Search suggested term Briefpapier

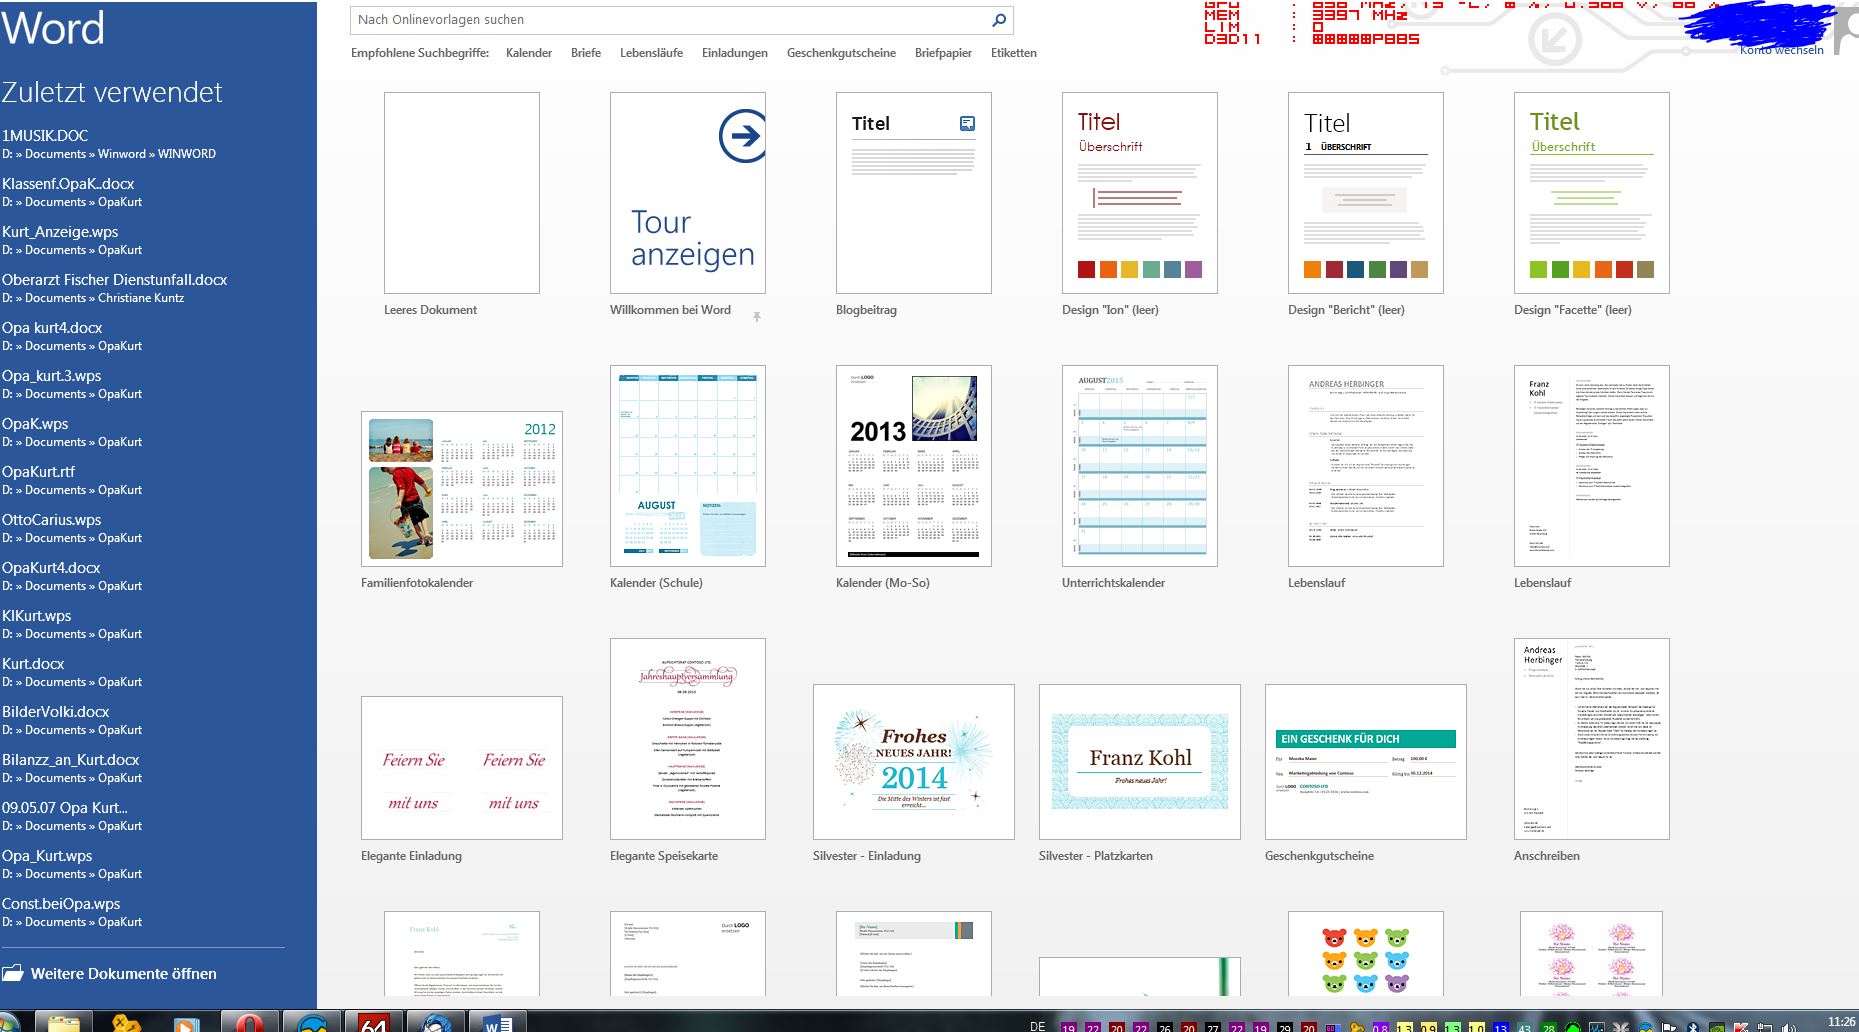(x=943, y=53)
